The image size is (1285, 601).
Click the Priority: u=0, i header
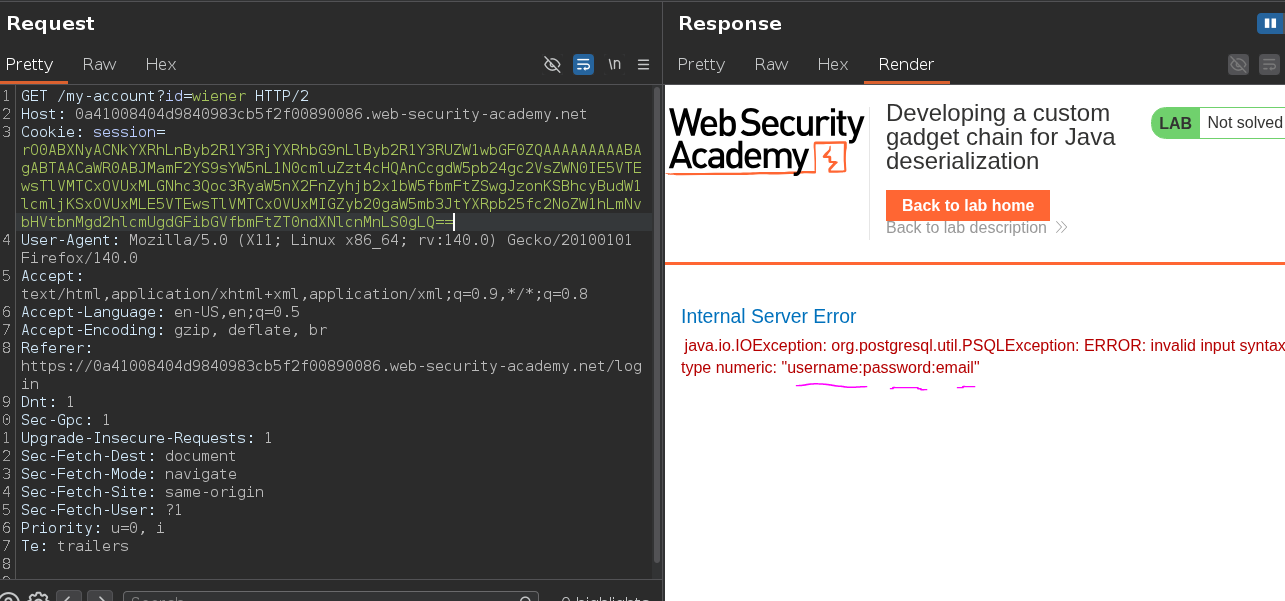(93, 528)
